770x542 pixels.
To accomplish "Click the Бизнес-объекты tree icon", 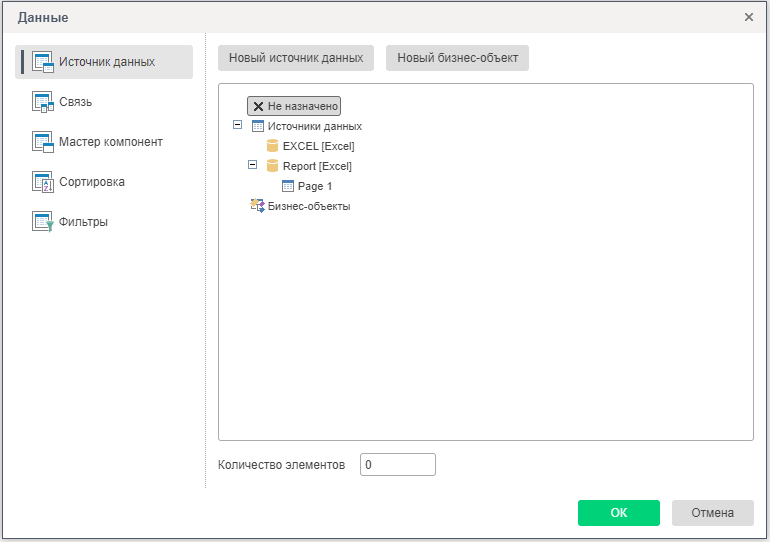I will click(257, 206).
